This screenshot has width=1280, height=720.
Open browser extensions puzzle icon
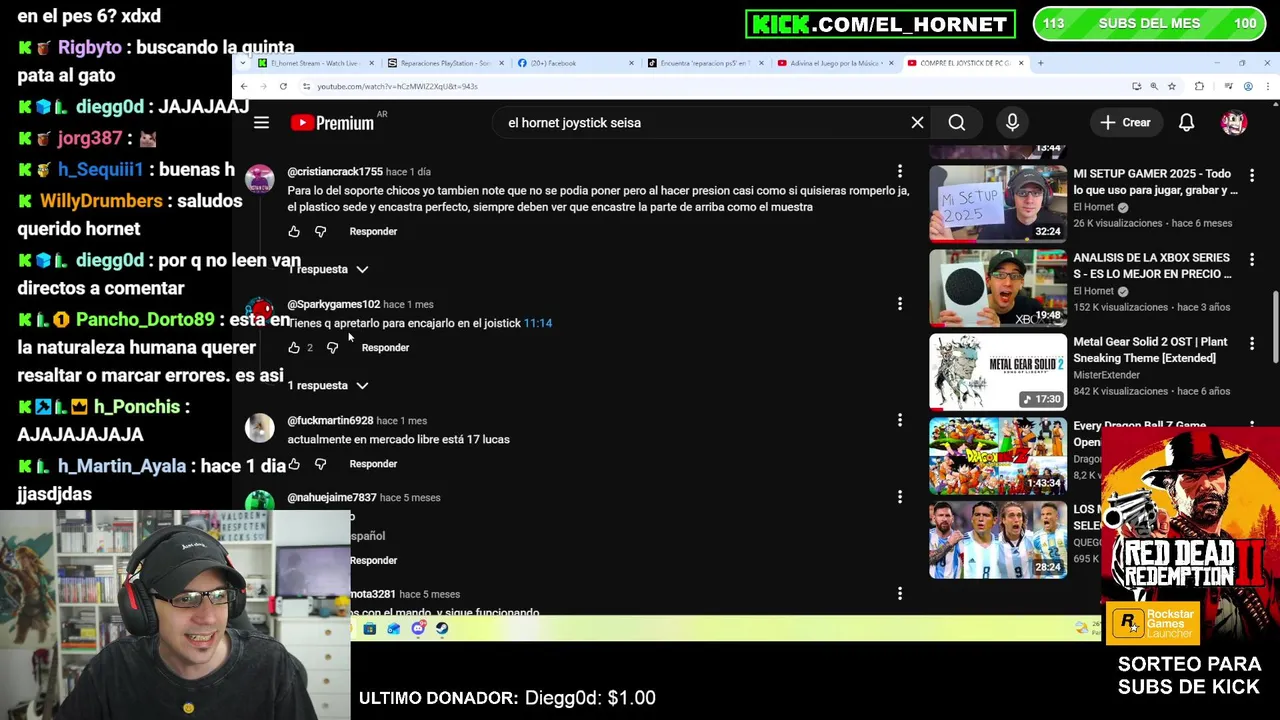point(1199,86)
